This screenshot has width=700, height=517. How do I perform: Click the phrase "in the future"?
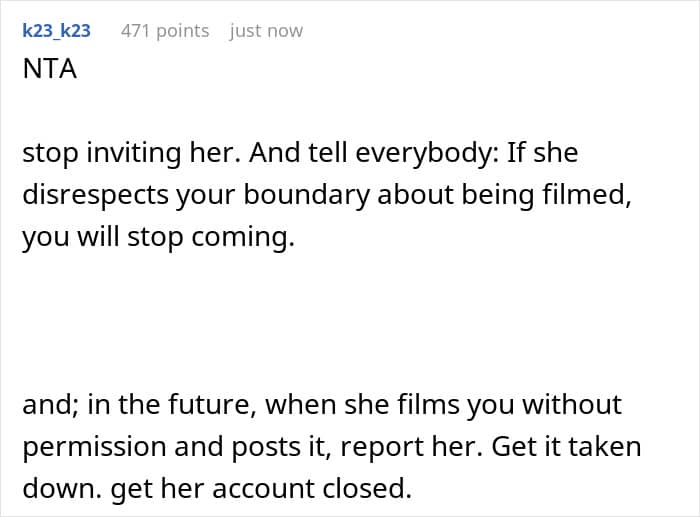point(175,404)
